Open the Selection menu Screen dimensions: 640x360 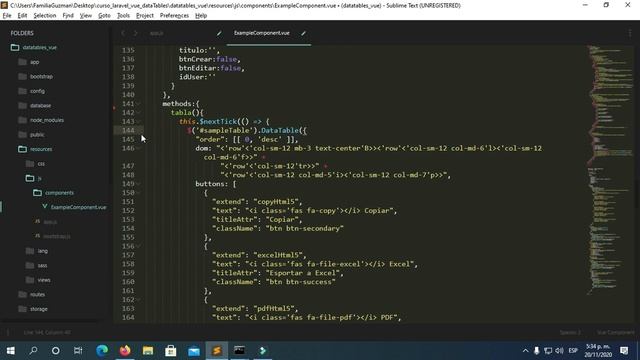point(44,16)
